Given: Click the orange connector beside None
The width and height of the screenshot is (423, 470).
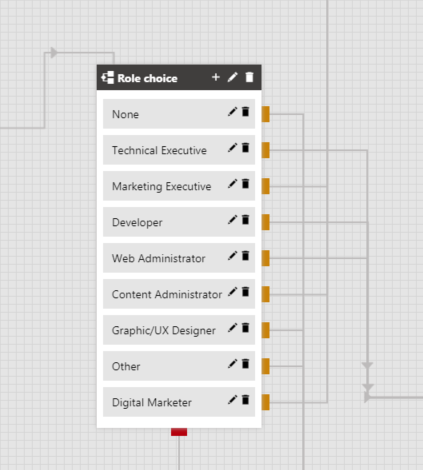Looking at the screenshot, I should coord(266,114).
